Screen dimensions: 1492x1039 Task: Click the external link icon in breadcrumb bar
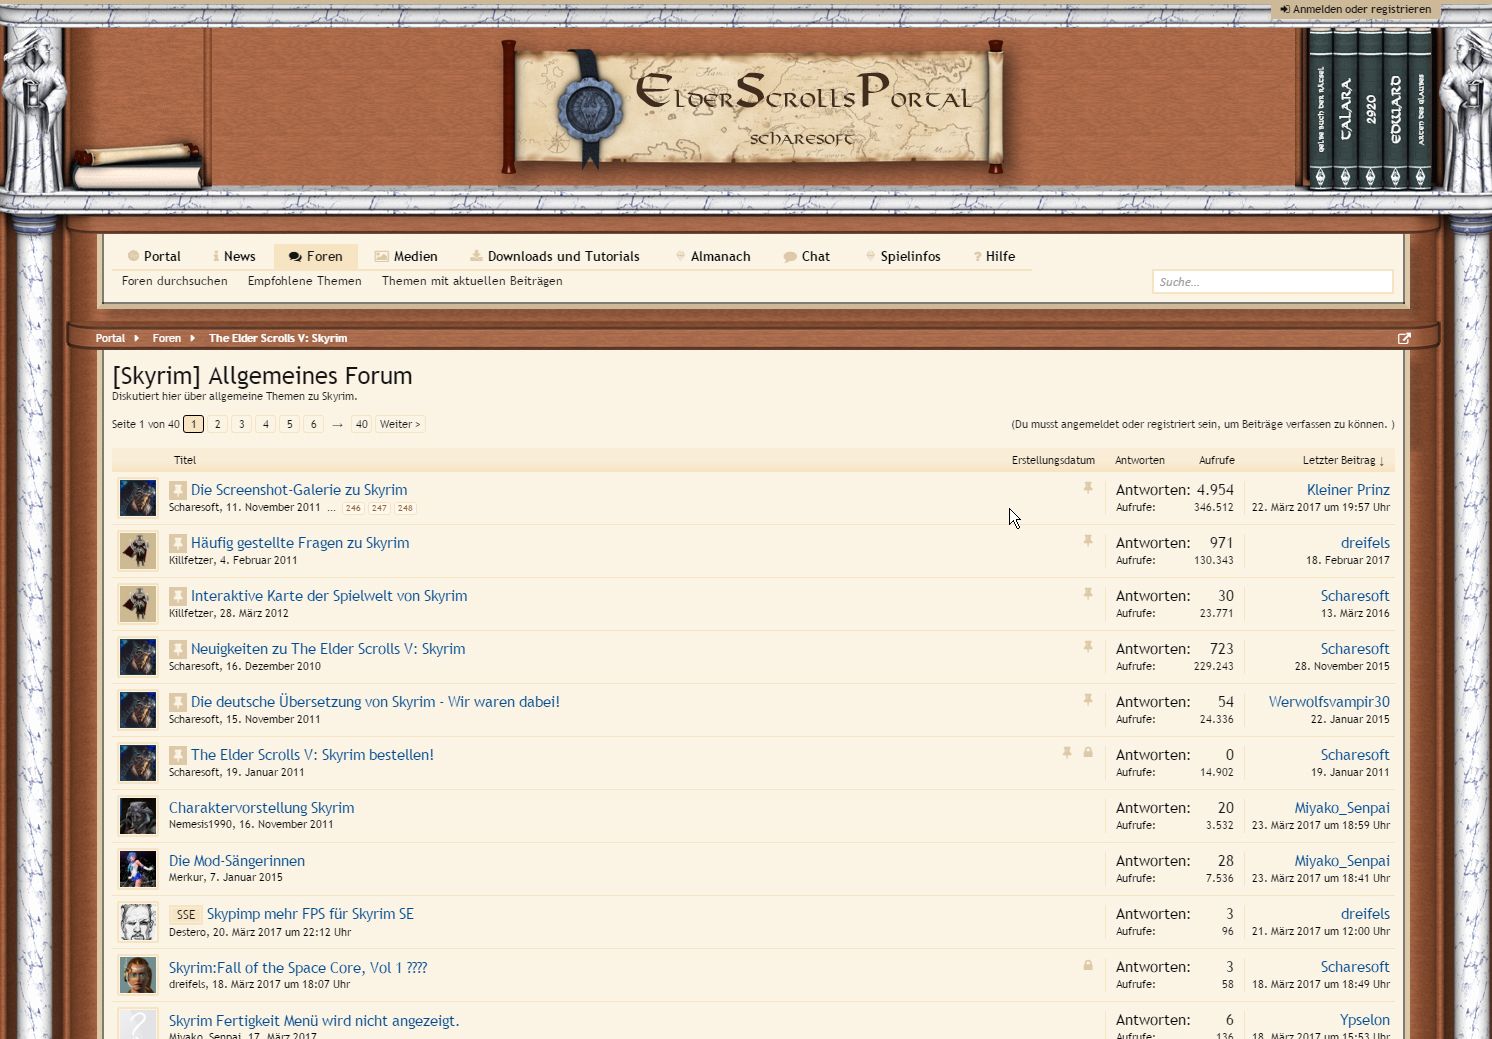(1404, 338)
